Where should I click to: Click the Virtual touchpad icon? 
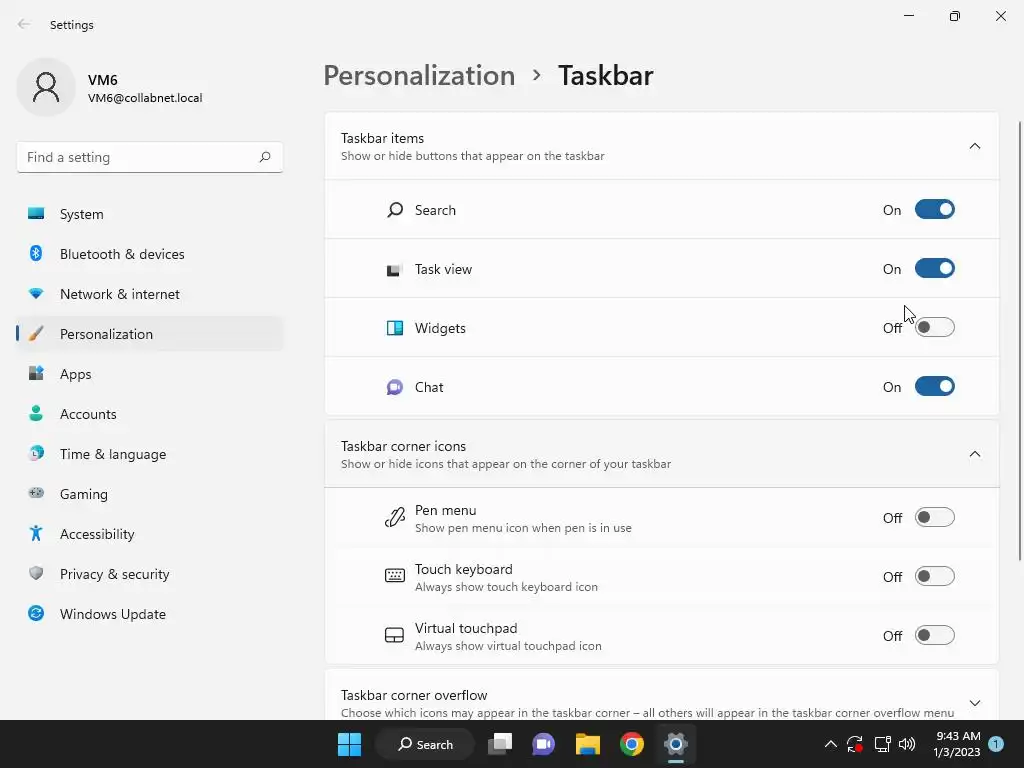(394, 635)
